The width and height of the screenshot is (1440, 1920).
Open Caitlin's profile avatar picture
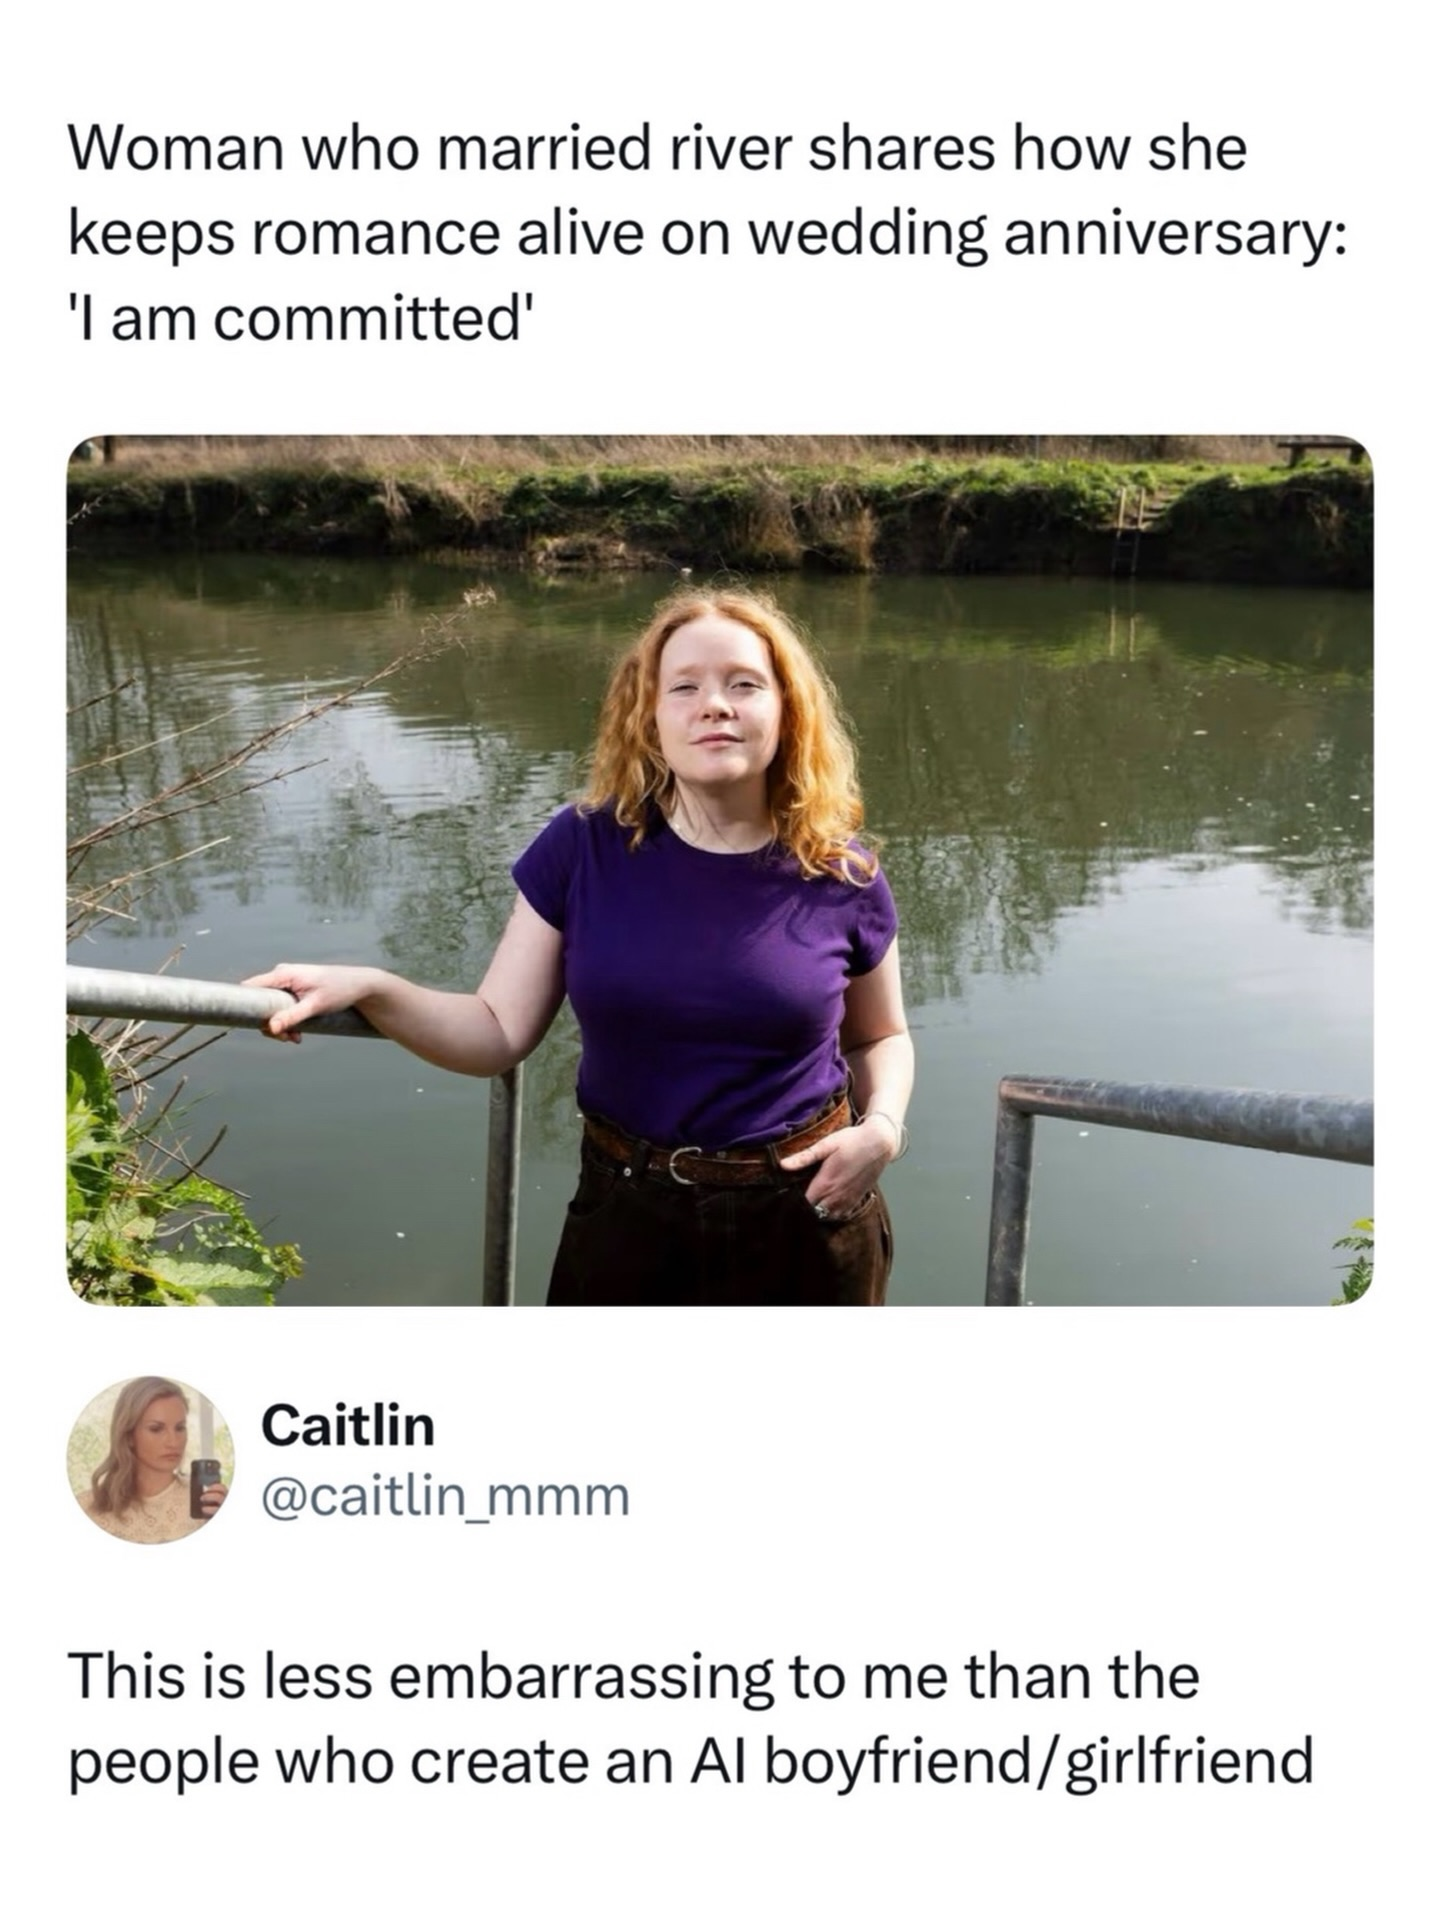151,1459
